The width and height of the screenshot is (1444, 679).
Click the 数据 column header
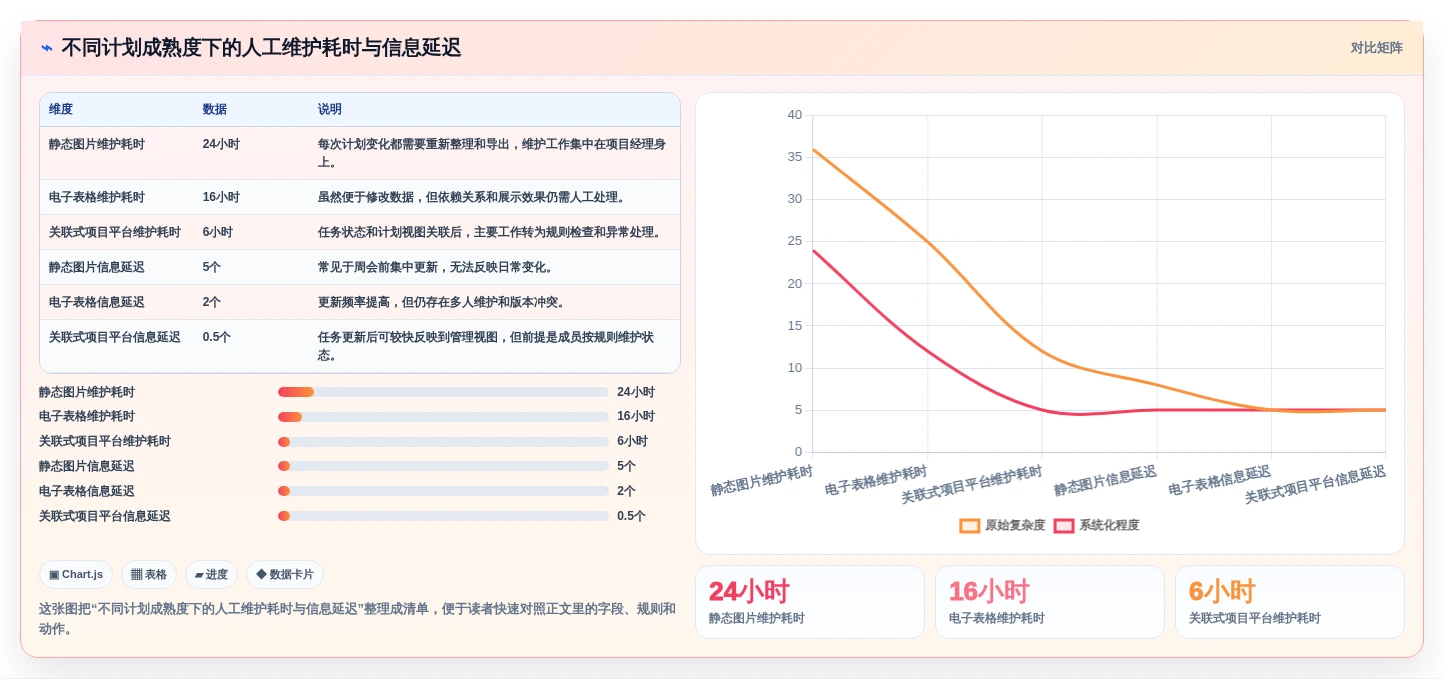[215, 109]
